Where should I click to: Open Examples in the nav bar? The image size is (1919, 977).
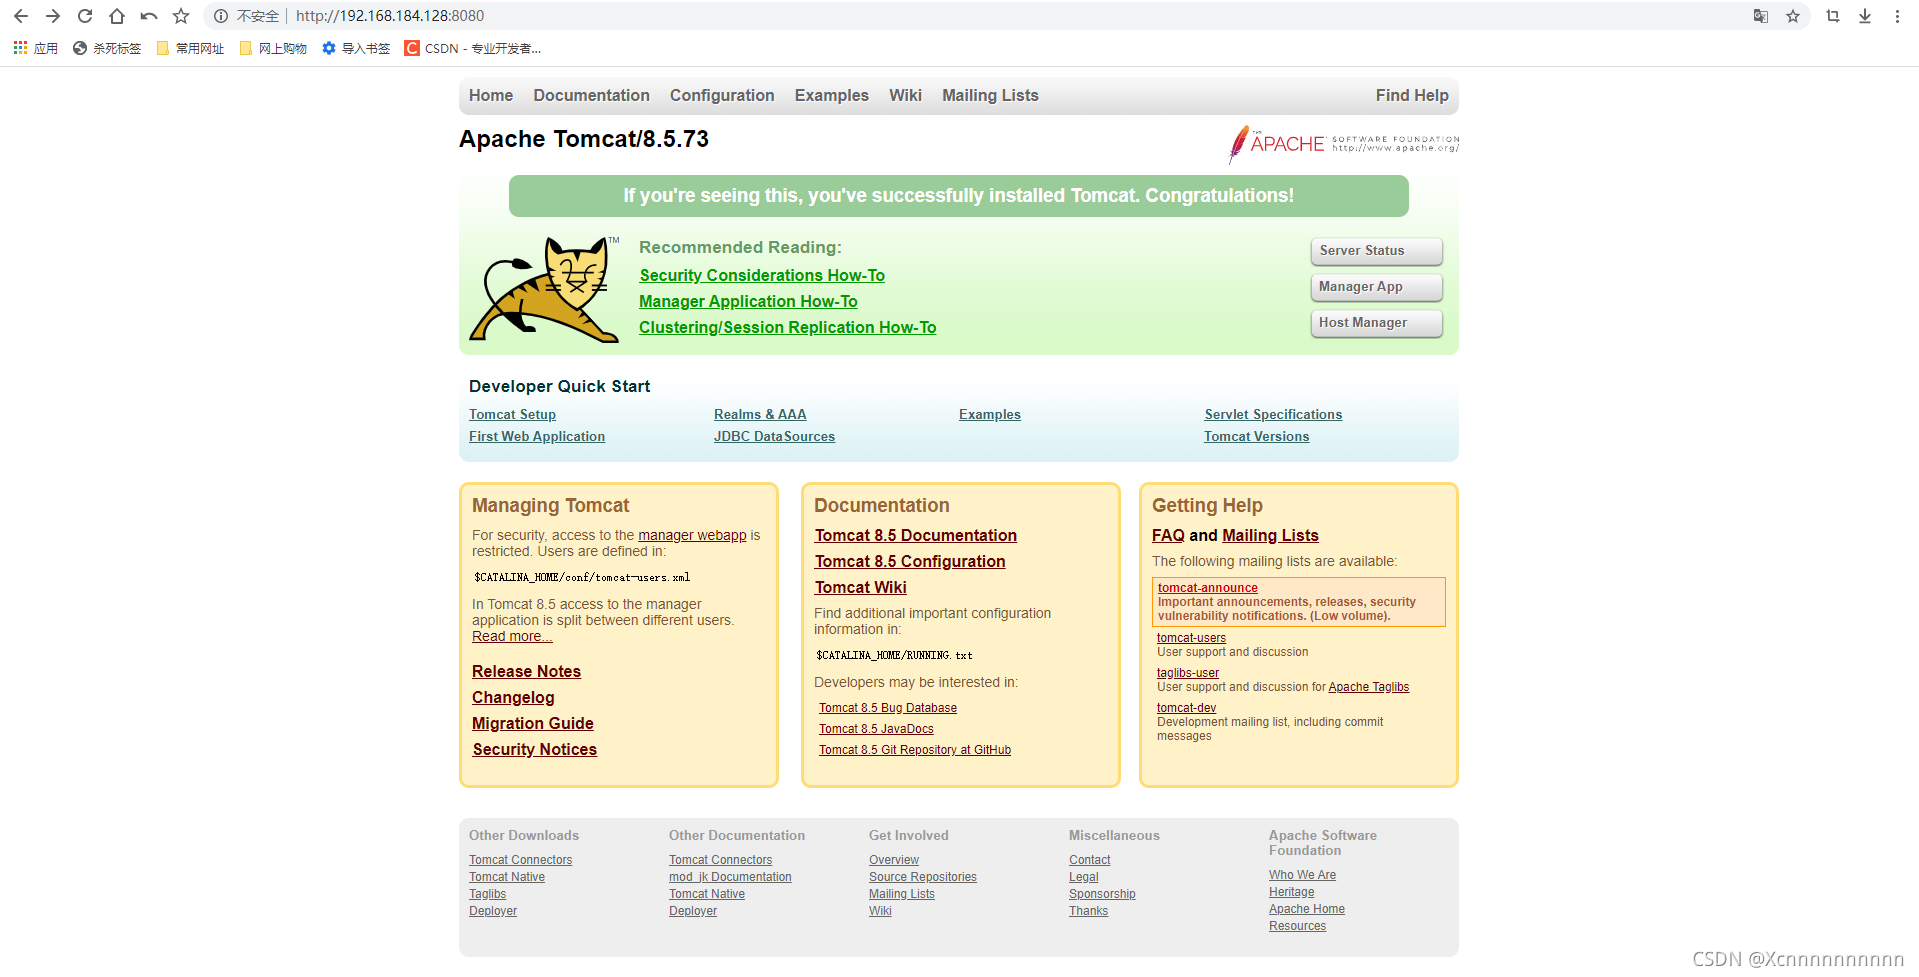832,96
